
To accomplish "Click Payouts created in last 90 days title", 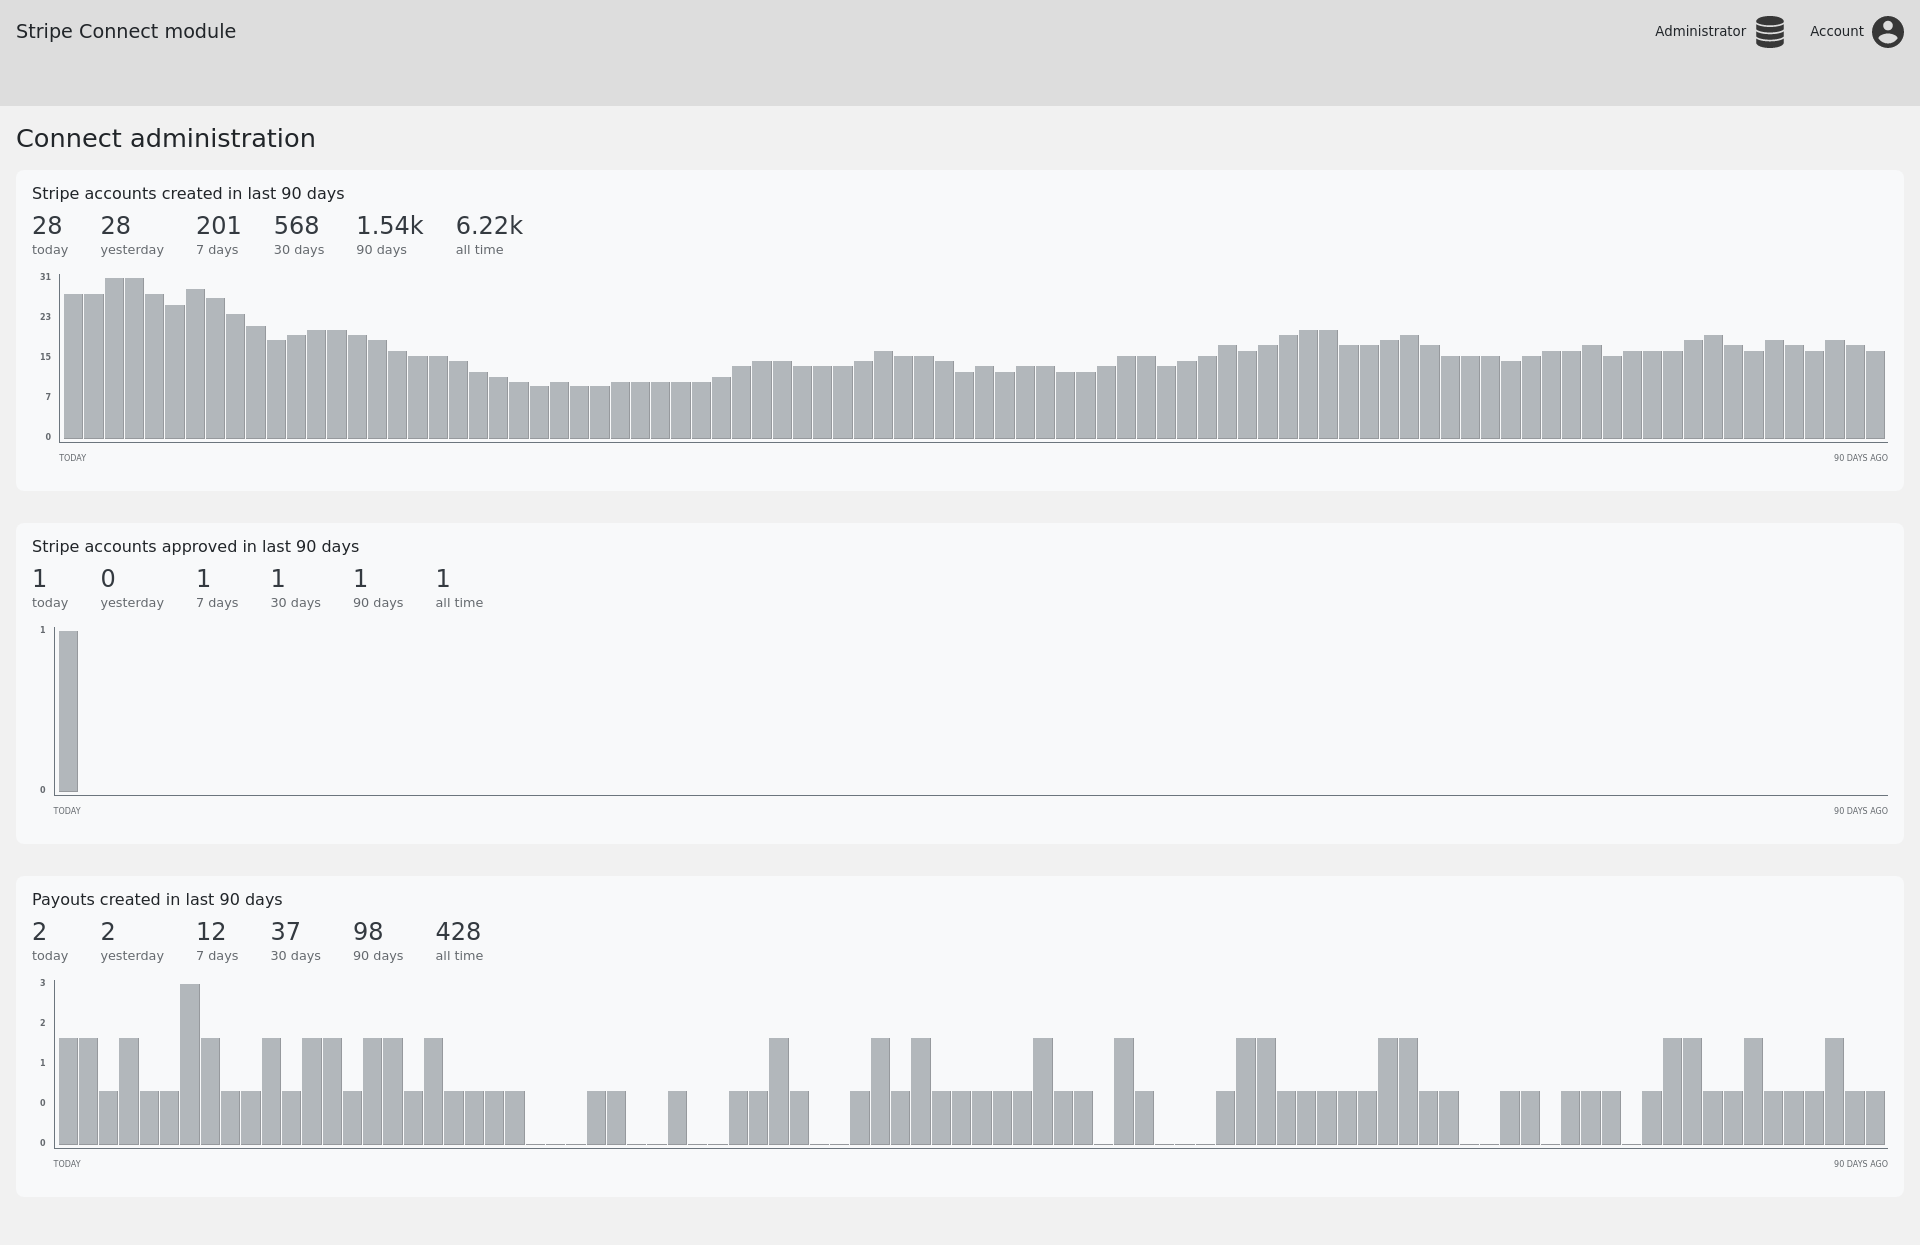I will coord(157,899).
